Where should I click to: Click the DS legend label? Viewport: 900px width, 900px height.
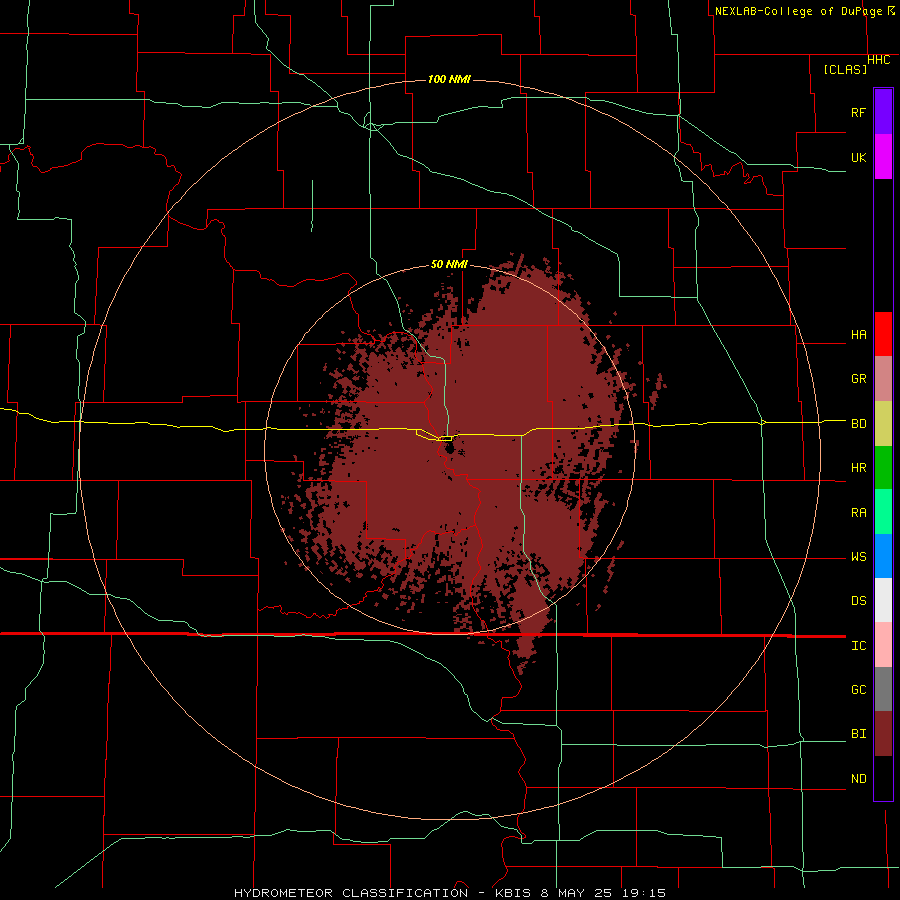(858, 601)
